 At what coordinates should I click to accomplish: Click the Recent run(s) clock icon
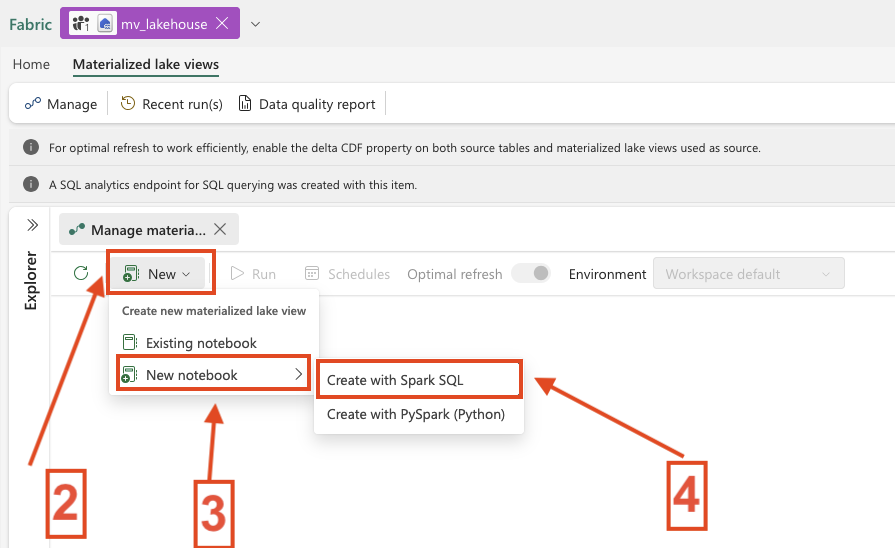[x=128, y=104]
